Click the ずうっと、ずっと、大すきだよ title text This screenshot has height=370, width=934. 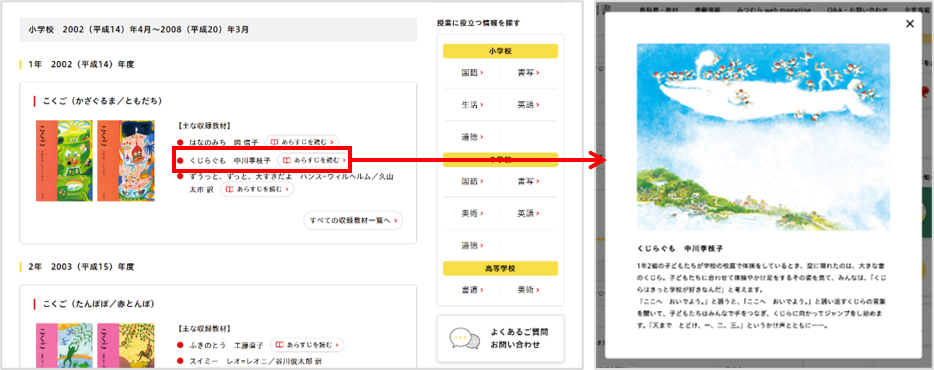(x=242, y=178)
